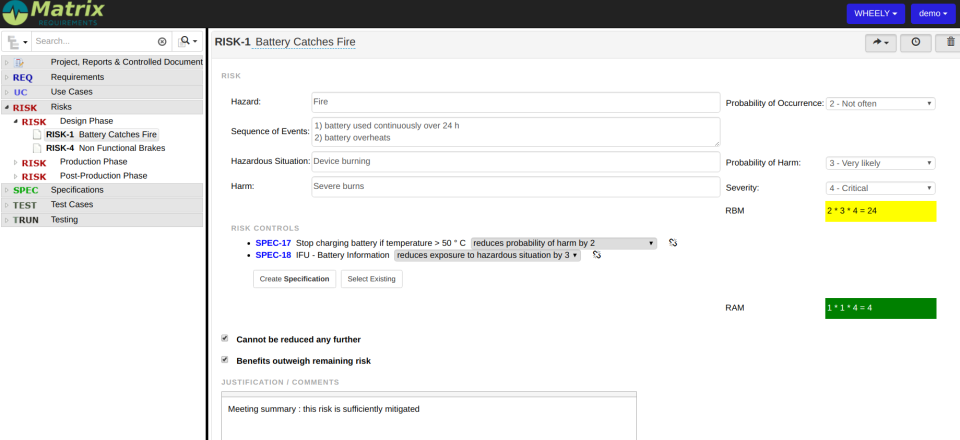Open the demo user menu
The image size is (960, 440).
(934, 14)
